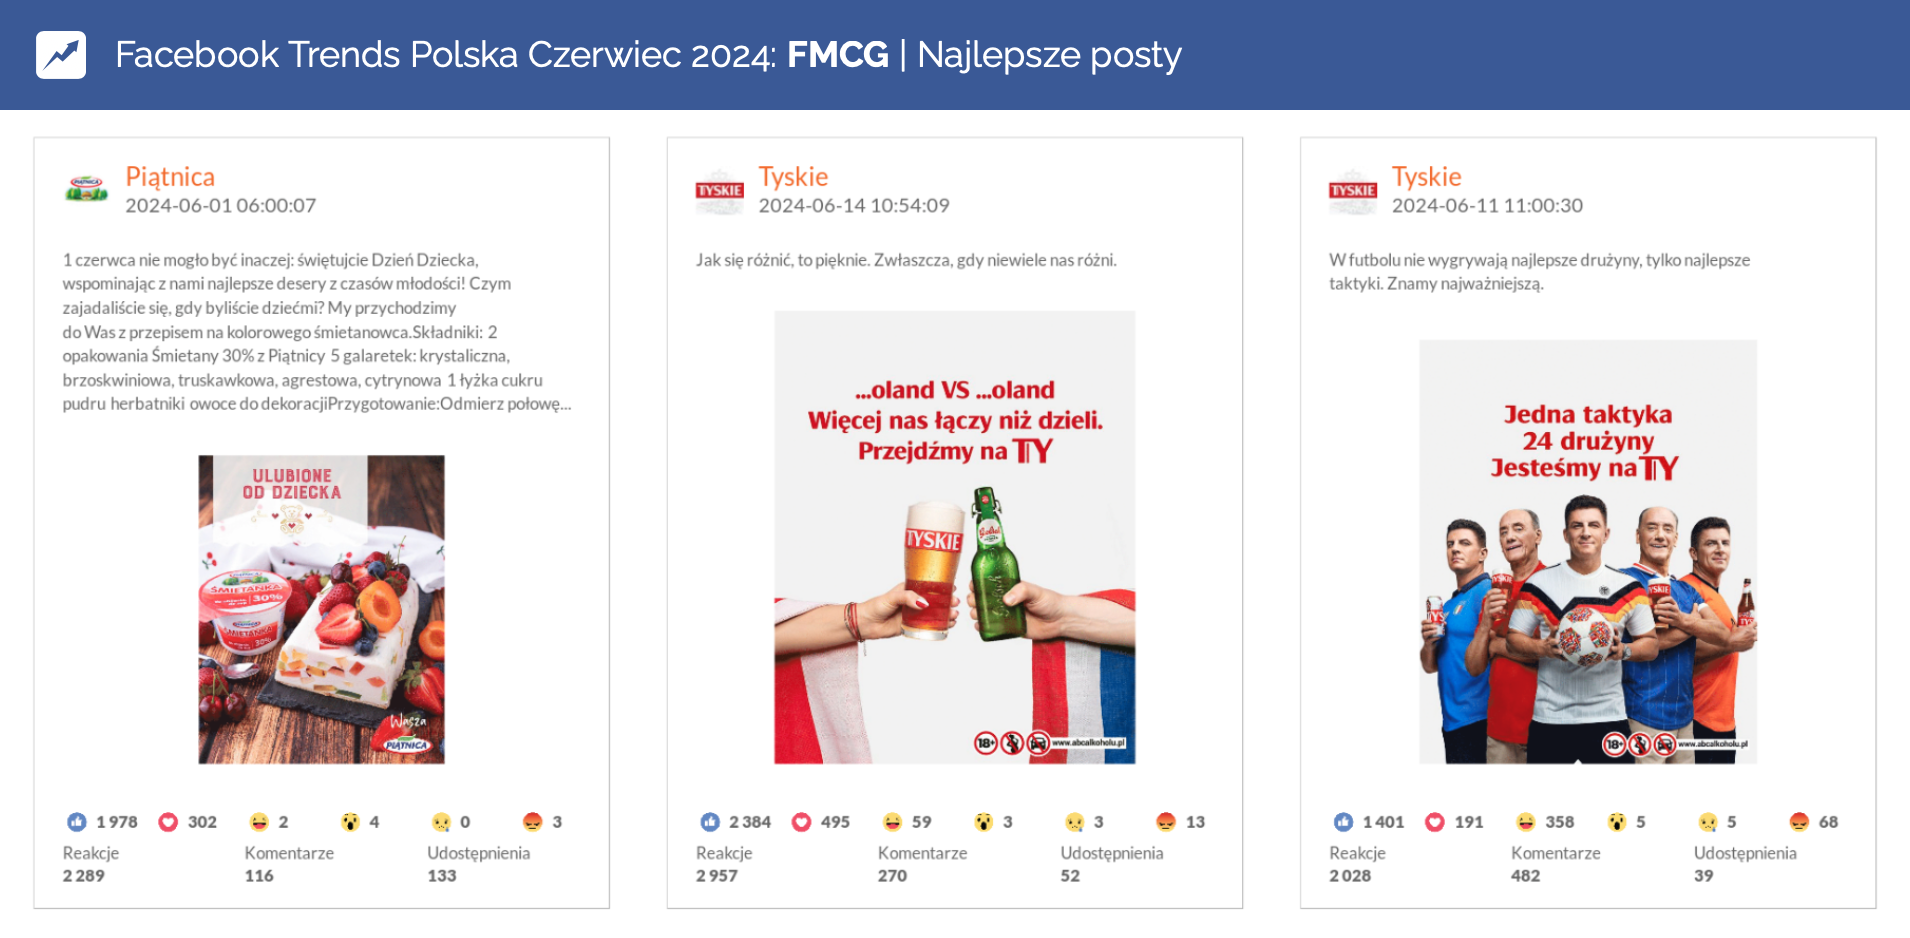
Task: Open the Tyskie name link above 2024-06-11 date
Action: tap(1426, 177)
